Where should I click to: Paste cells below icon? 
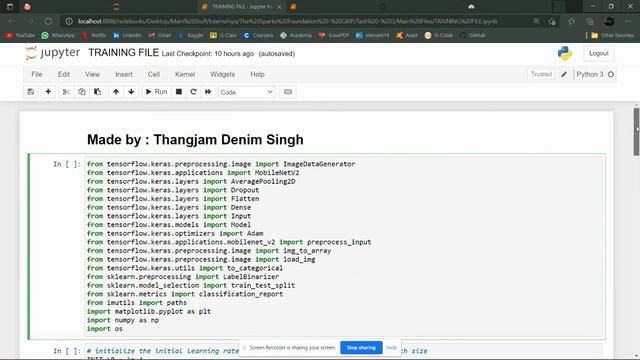click(98, 92)
